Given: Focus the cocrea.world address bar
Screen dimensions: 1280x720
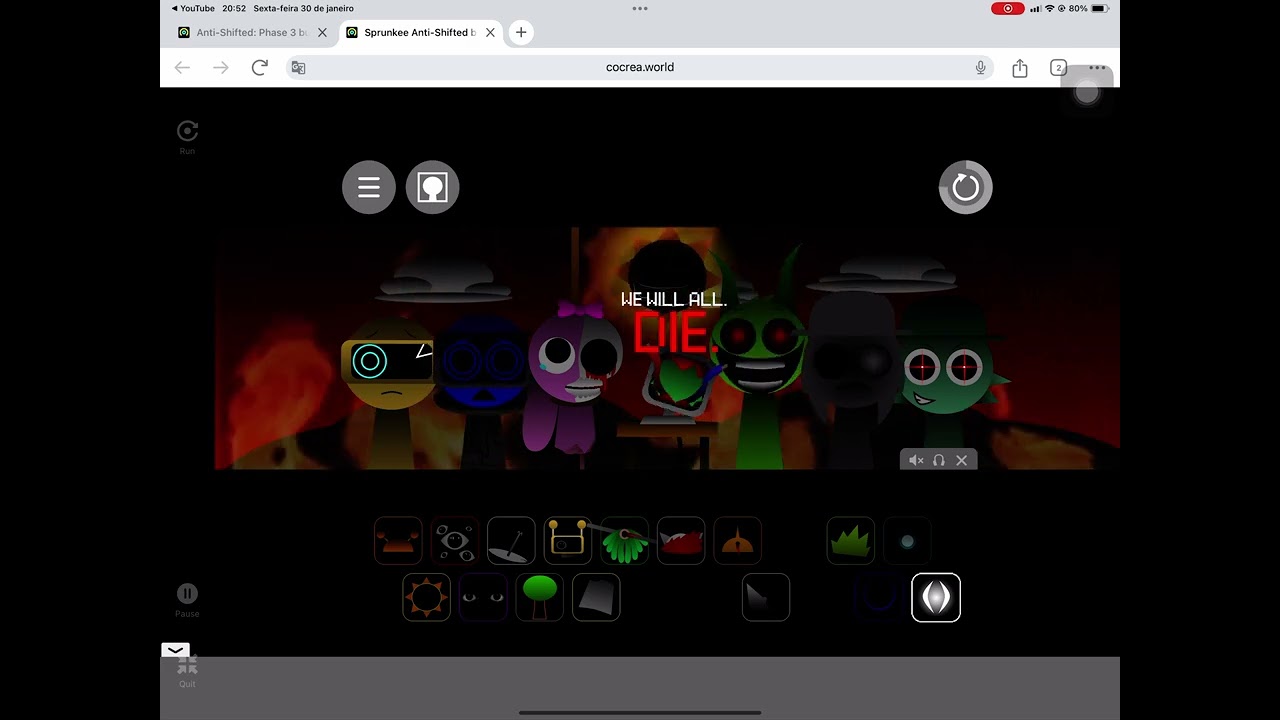Looking at the screenshot, I should (640, 67).
